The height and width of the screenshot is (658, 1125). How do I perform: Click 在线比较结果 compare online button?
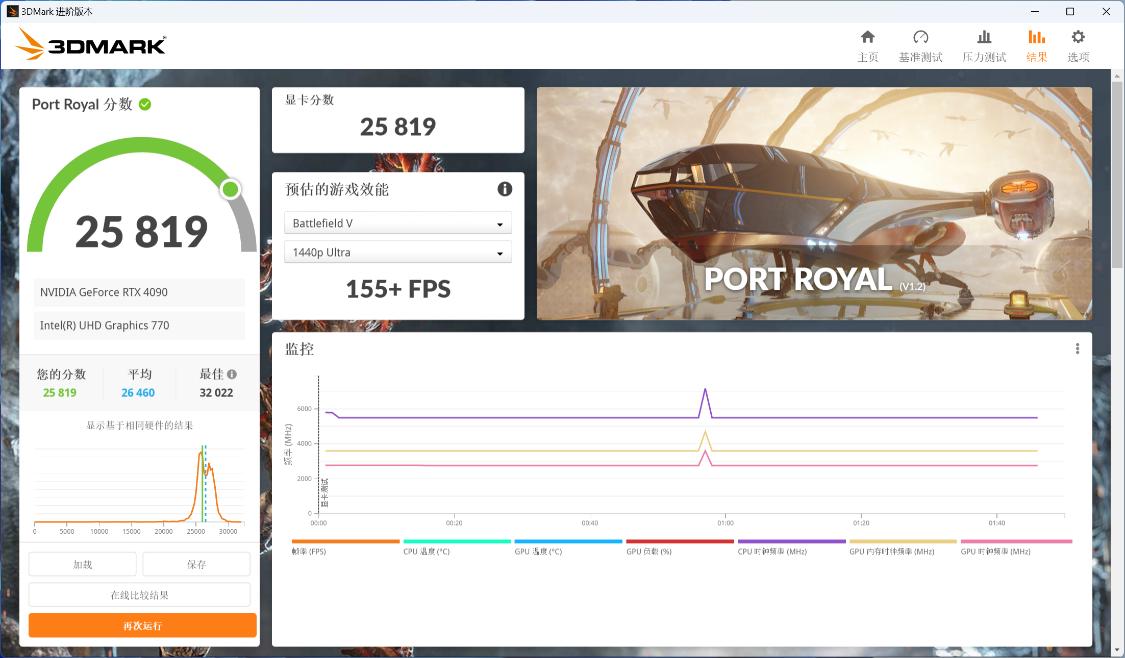(x=139, y=595)
